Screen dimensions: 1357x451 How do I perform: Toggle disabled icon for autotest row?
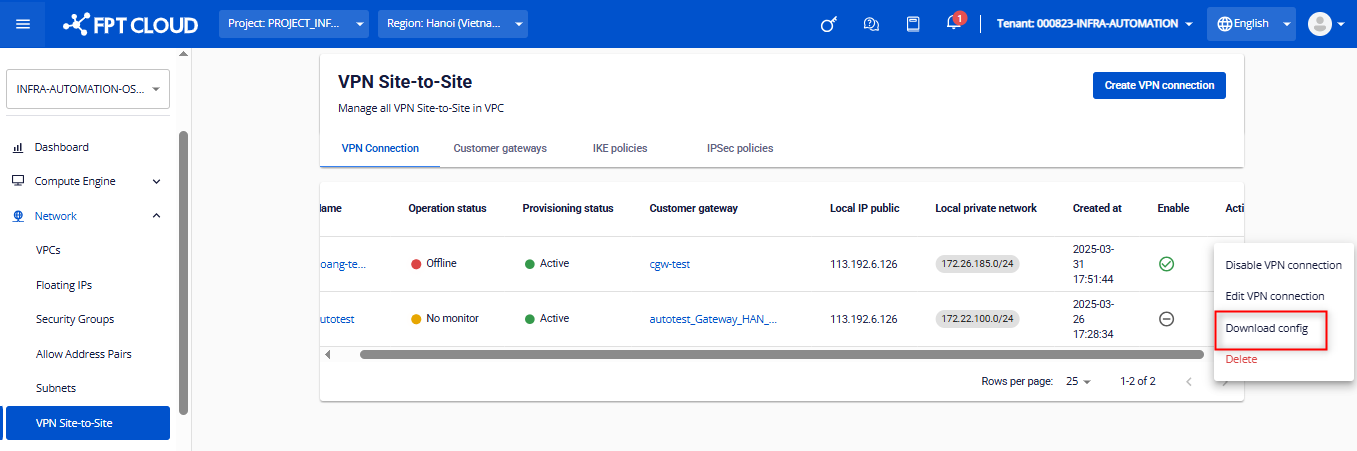pyautogui.click(x=1166, y=319)
